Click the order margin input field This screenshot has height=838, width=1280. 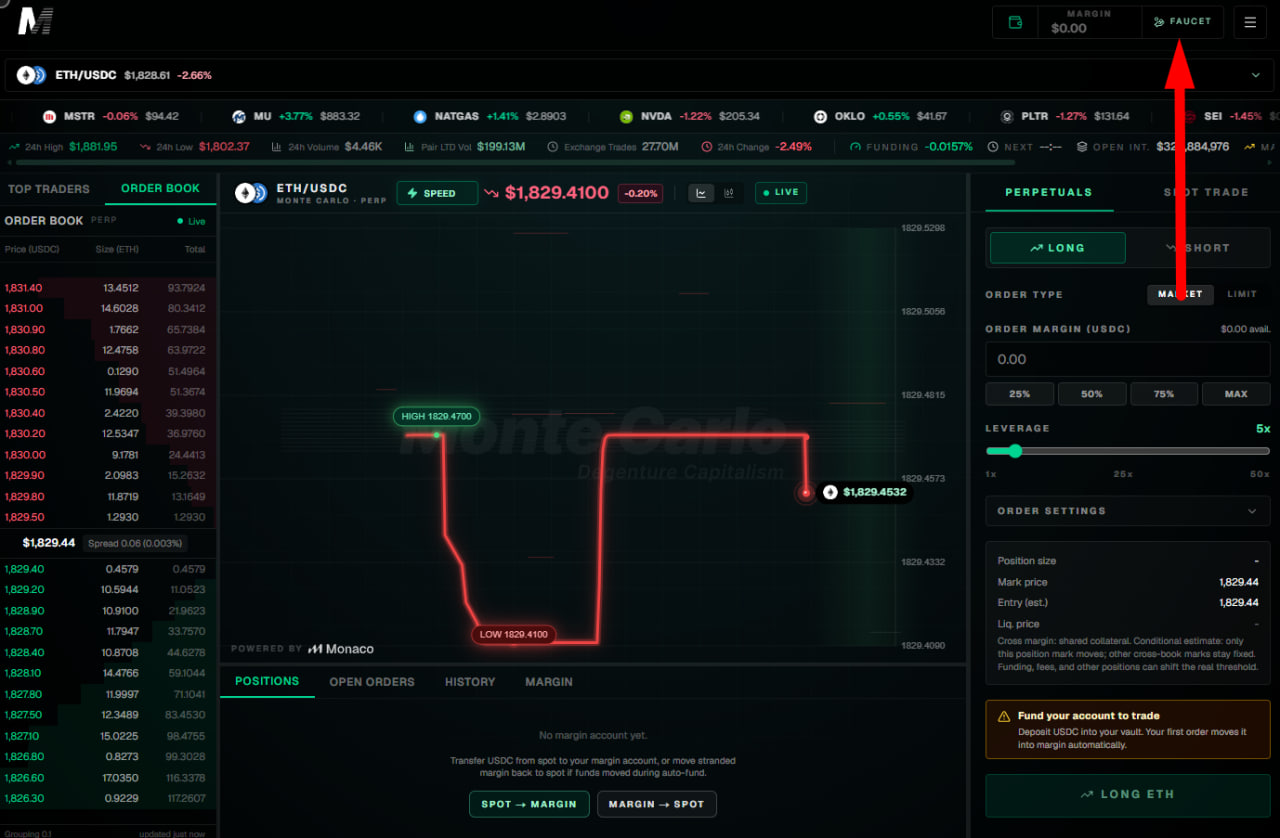(1128, 359)
